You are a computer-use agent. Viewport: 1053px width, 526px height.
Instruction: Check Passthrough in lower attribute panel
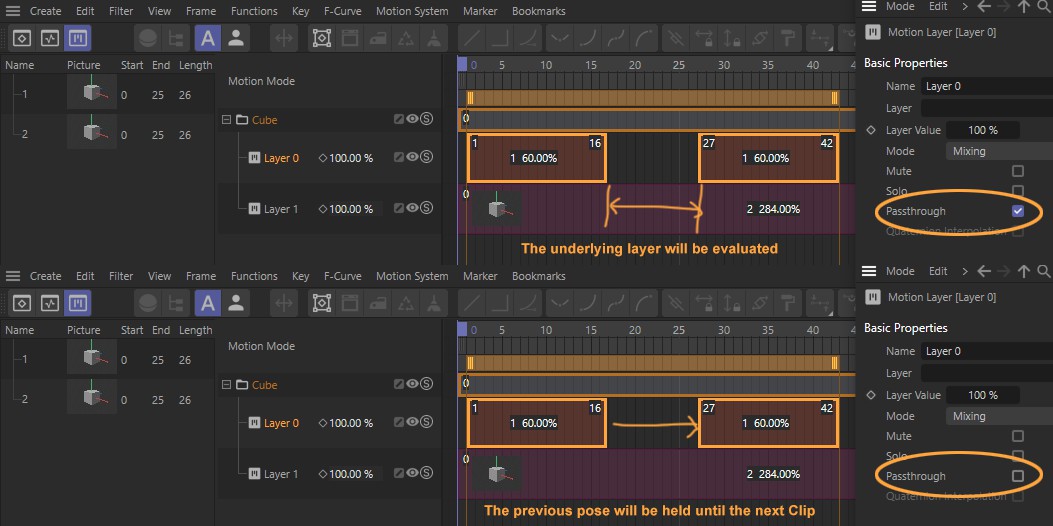(x=1018, y=476)
